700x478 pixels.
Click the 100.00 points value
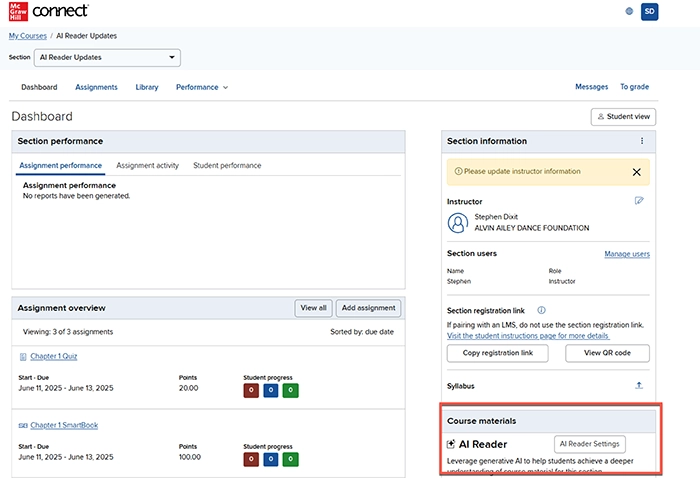pyautogui.click(x=190, y=457)
